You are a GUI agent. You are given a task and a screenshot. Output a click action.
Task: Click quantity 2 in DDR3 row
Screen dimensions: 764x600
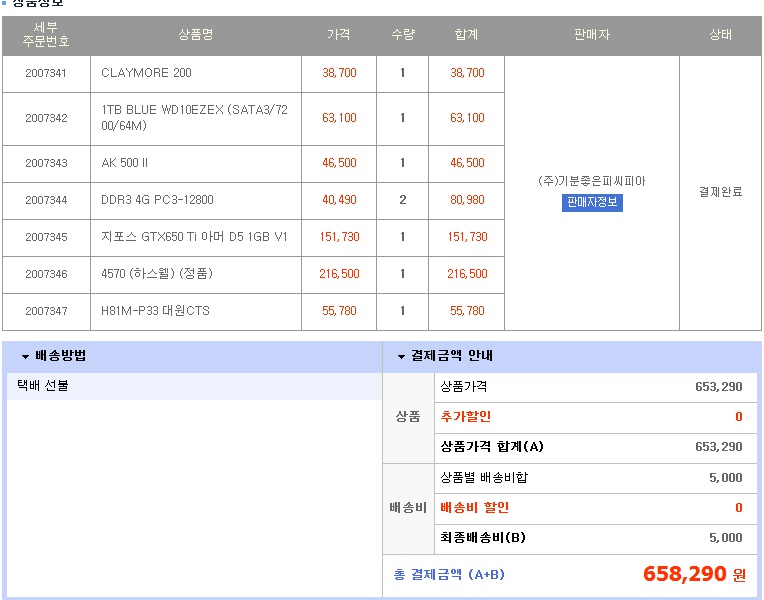(402, 200)
